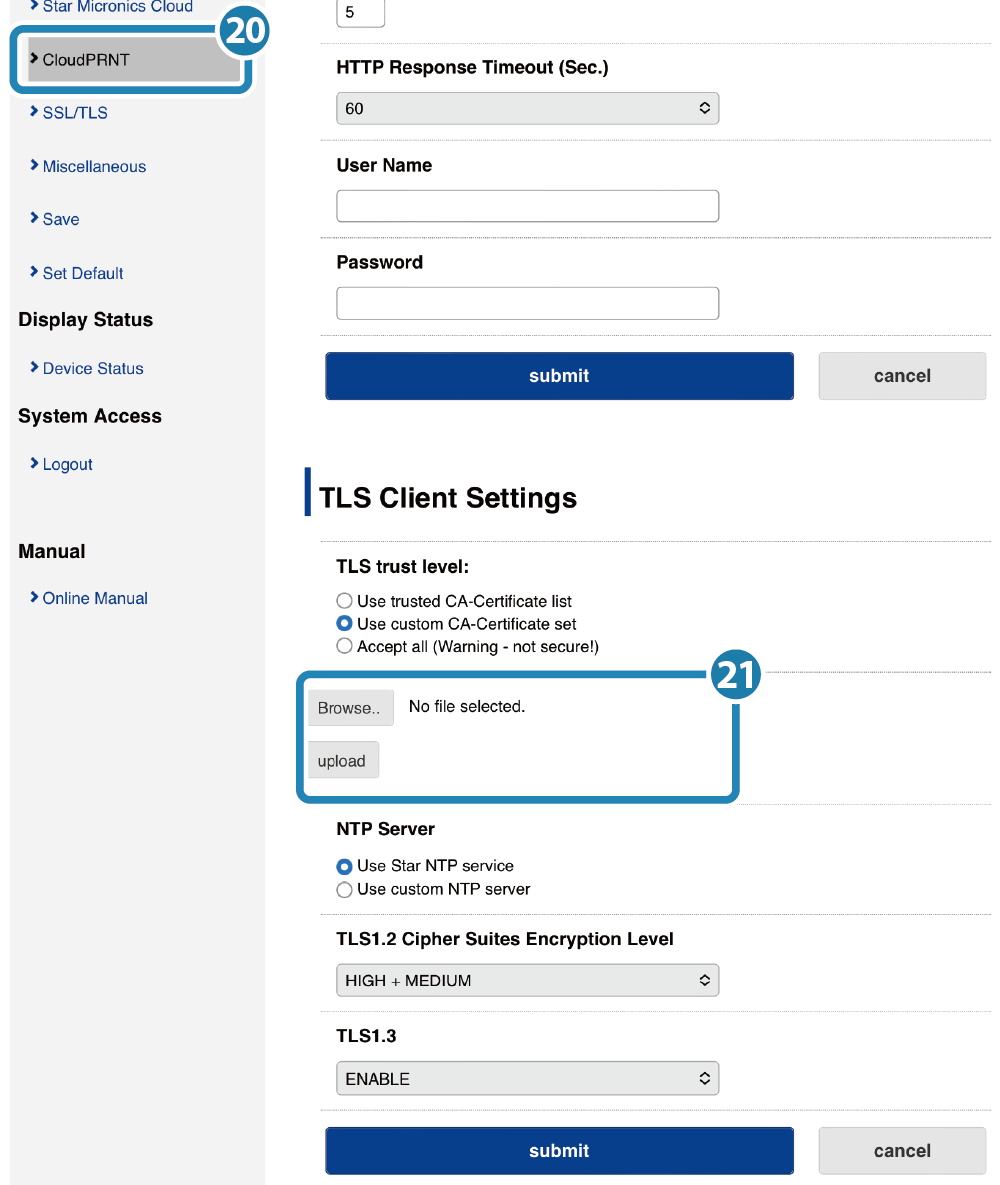Screen dimensions: 1000x1185
Task: Open the Online Manual link
Action: click(94, 598)
